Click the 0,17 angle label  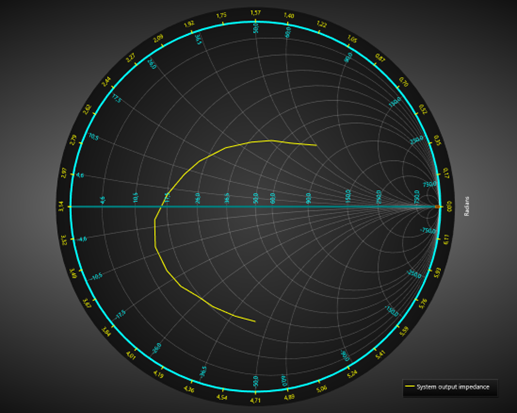pos(446,173)
